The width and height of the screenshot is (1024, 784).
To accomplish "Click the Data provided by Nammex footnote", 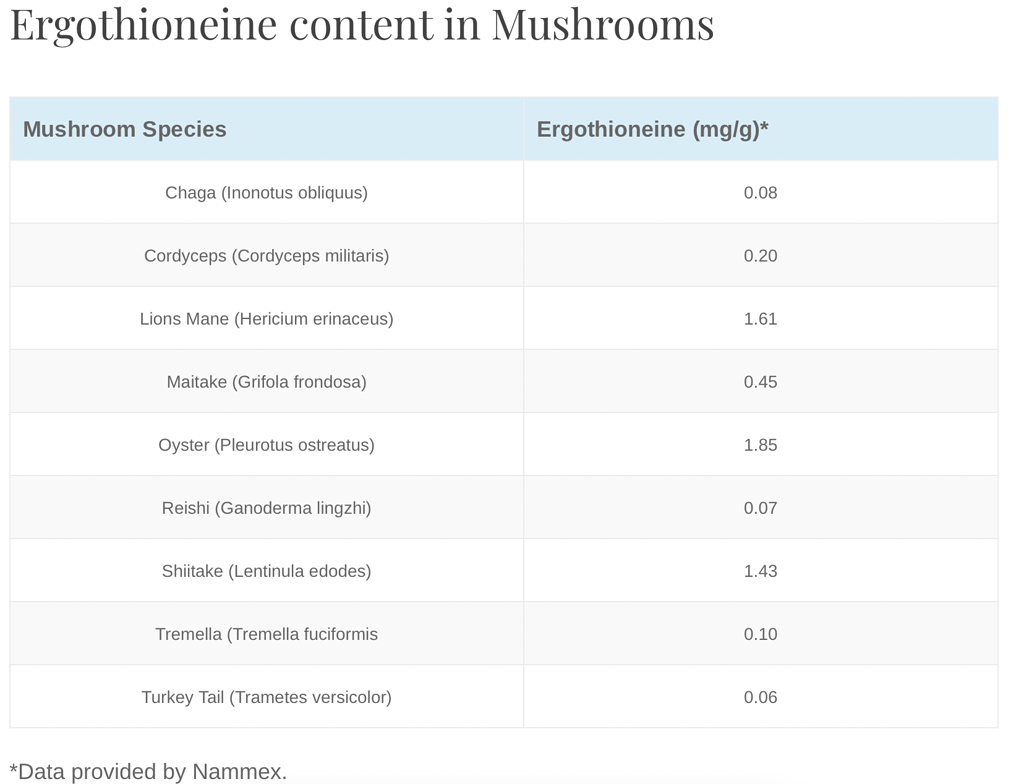I will click(x=148, y=772).
